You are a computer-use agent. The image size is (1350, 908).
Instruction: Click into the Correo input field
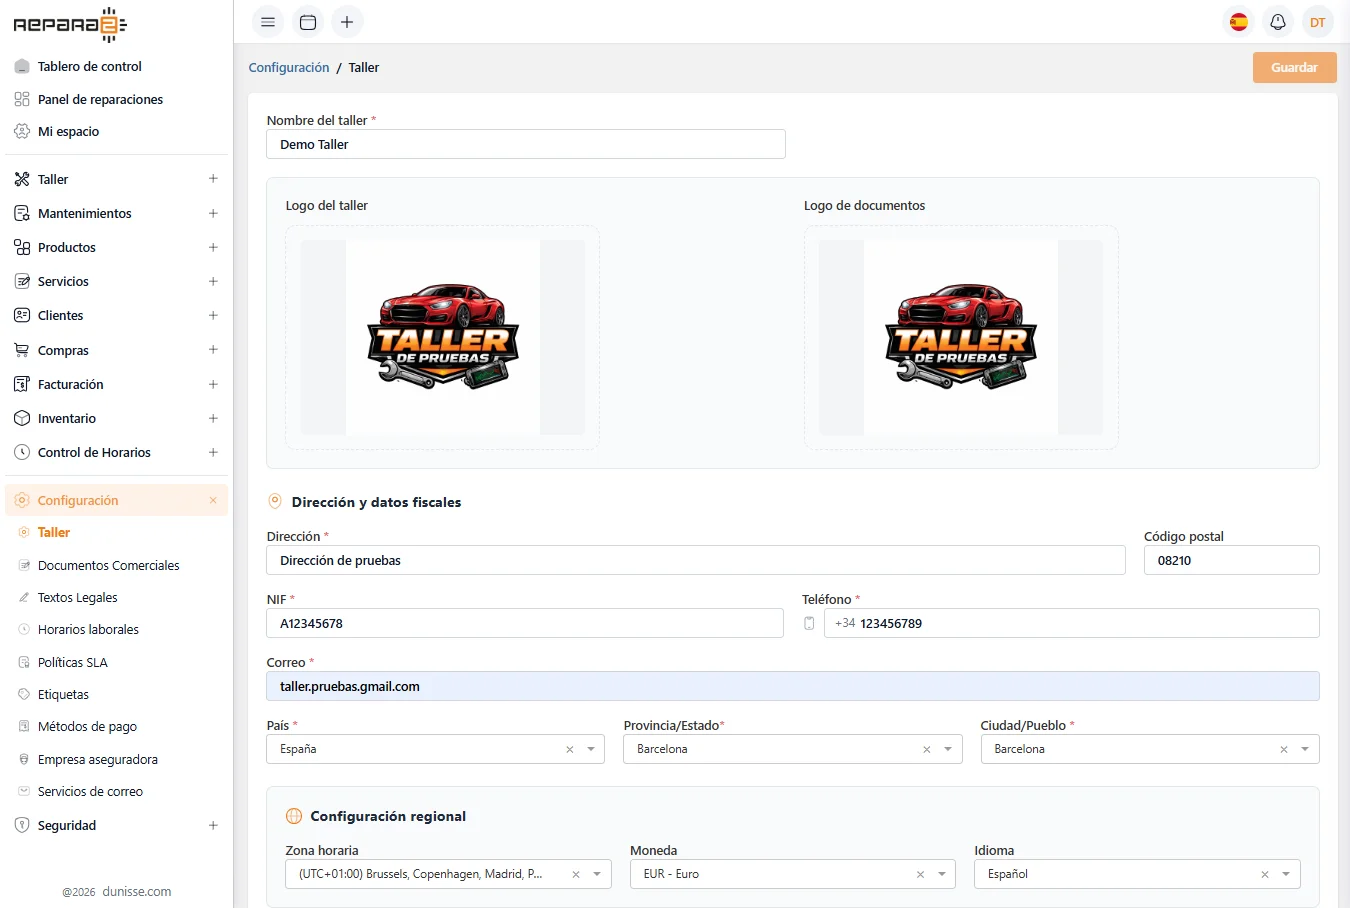(792, 686)
